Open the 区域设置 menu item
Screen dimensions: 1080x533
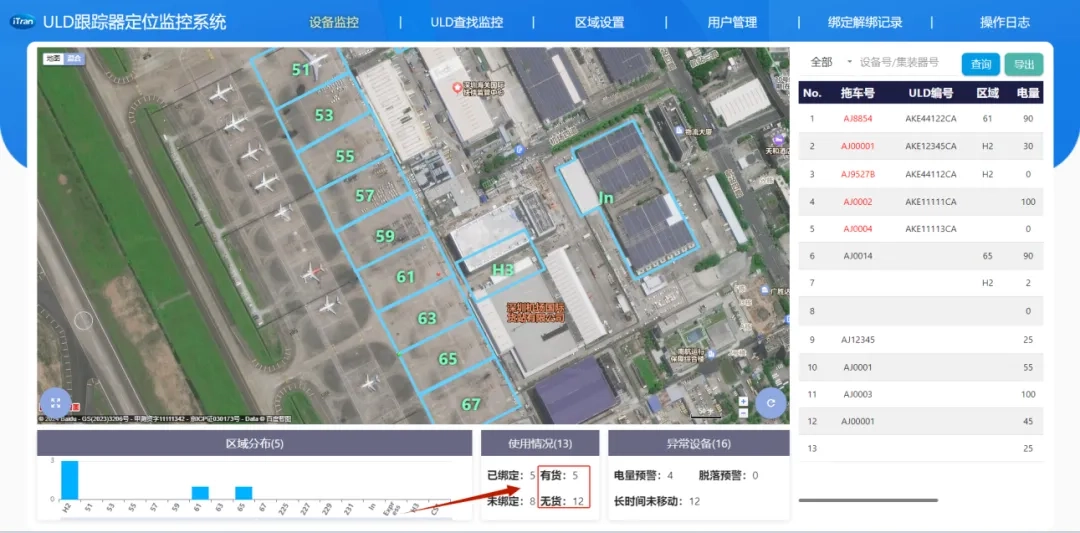[599, 22]
